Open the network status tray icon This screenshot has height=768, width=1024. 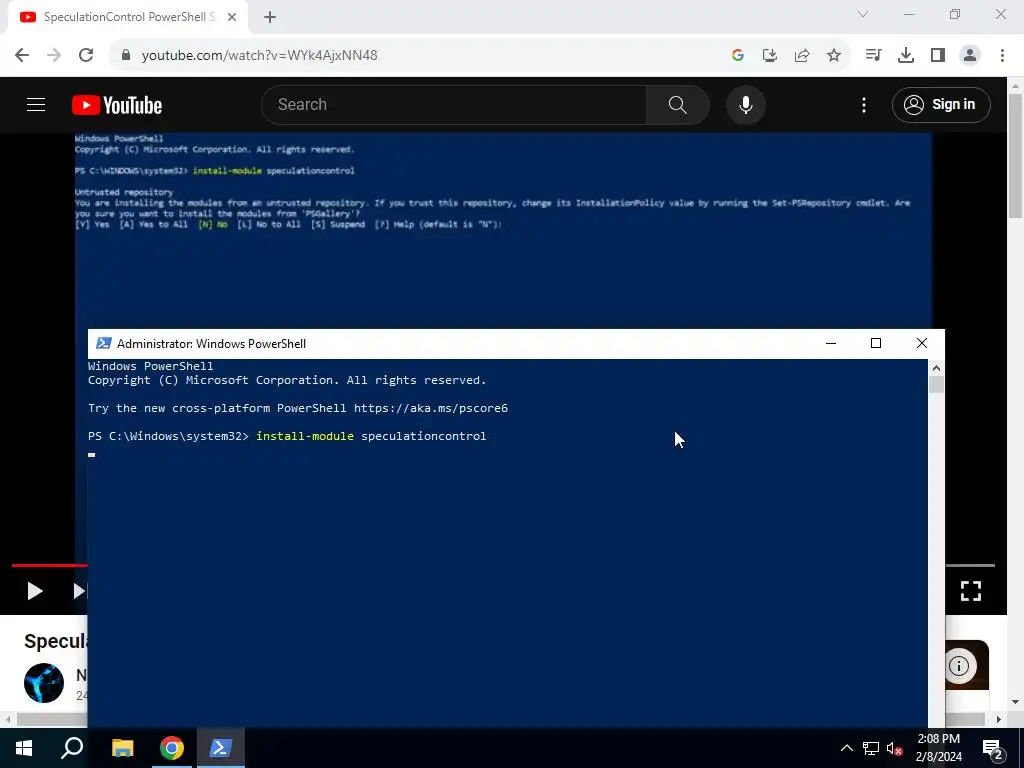point(871,748)
